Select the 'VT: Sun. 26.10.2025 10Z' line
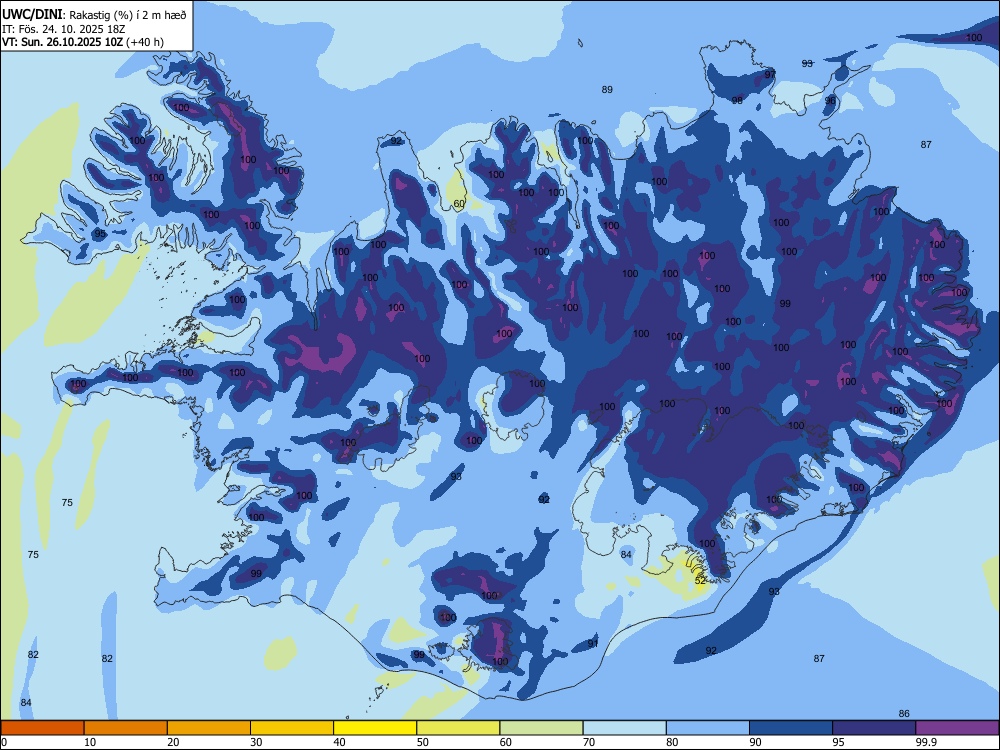 (62, 42)
